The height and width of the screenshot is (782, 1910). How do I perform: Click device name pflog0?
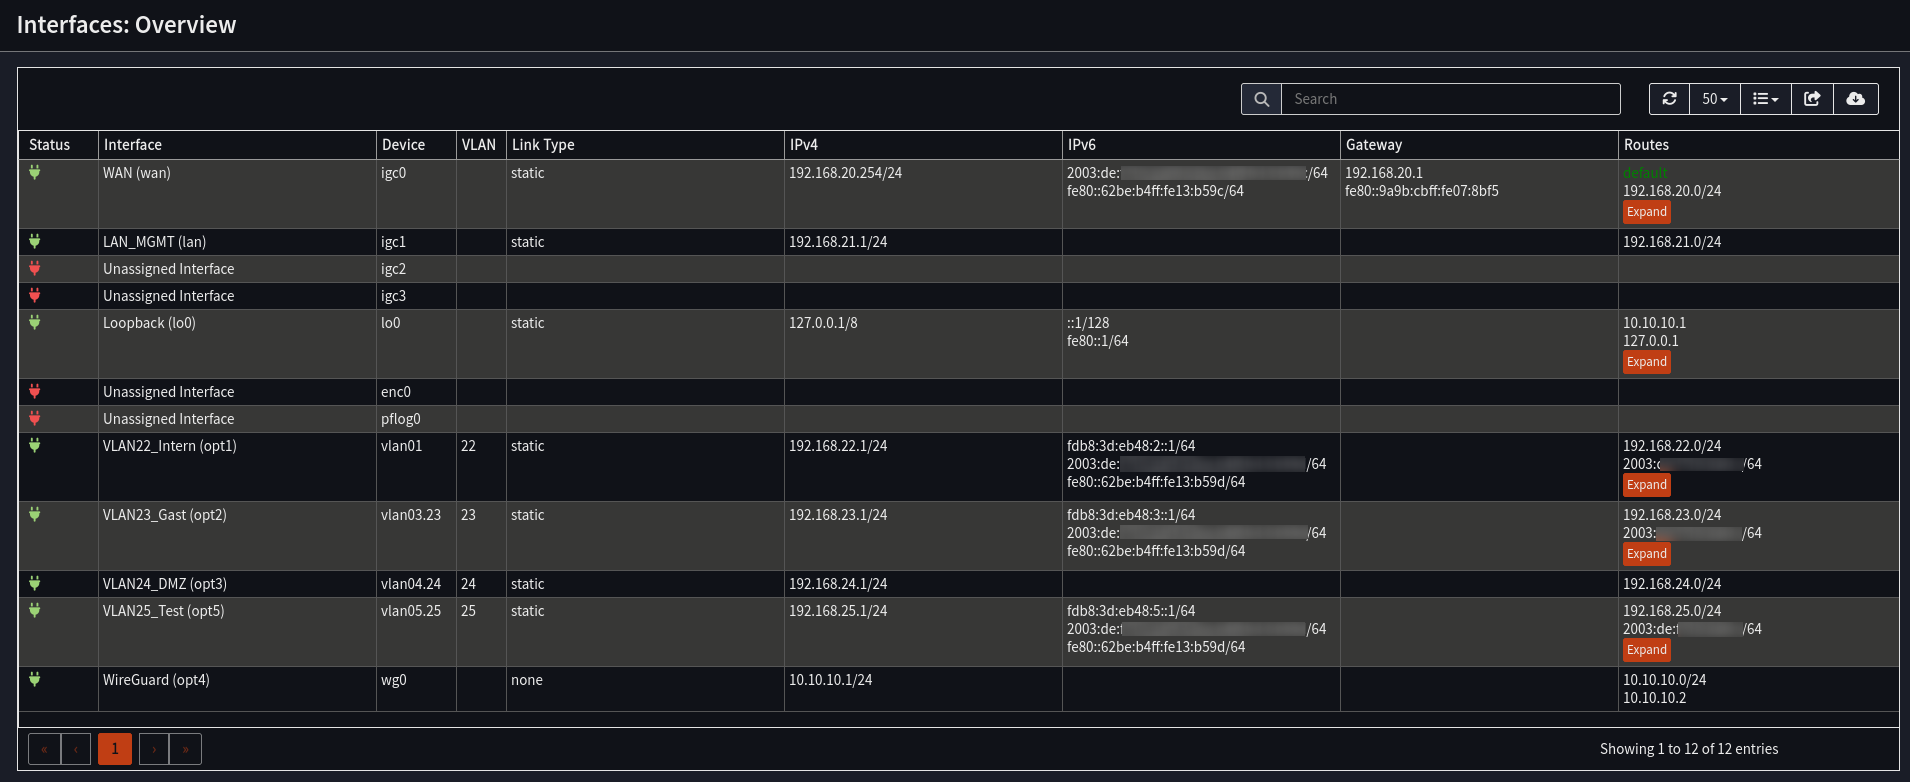pos(401,419)
